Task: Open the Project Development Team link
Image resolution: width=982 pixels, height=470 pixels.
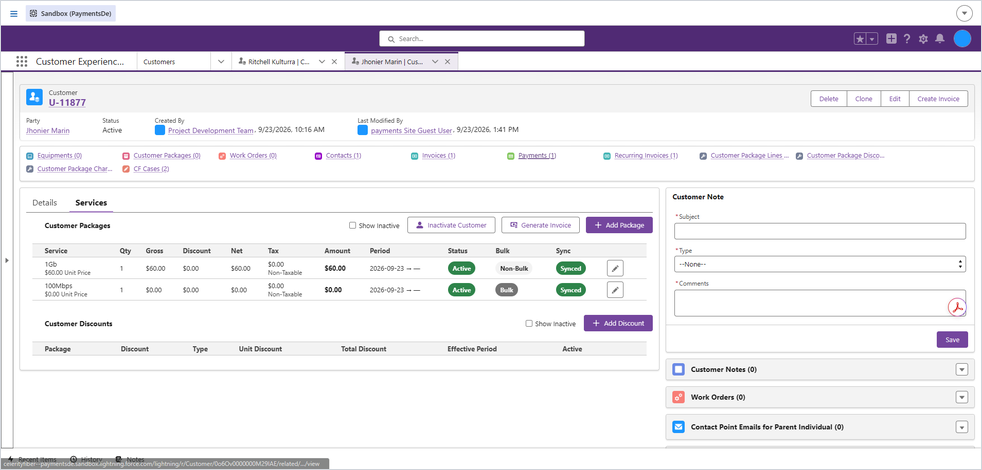Action: click(211, 130)
